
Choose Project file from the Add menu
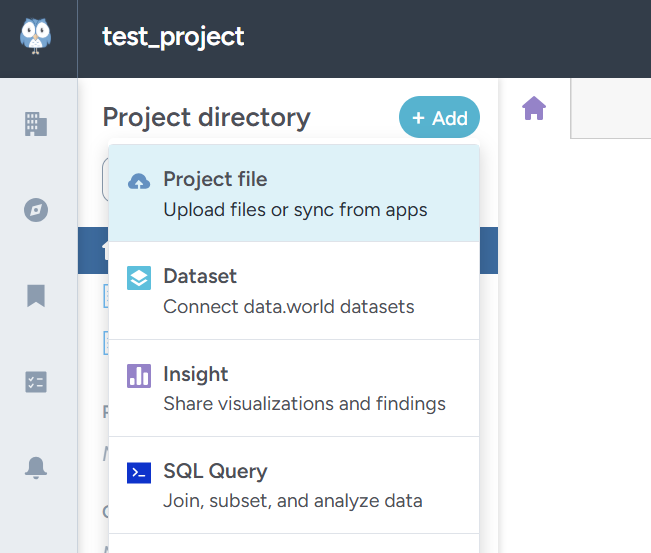[x=294, y=194]
